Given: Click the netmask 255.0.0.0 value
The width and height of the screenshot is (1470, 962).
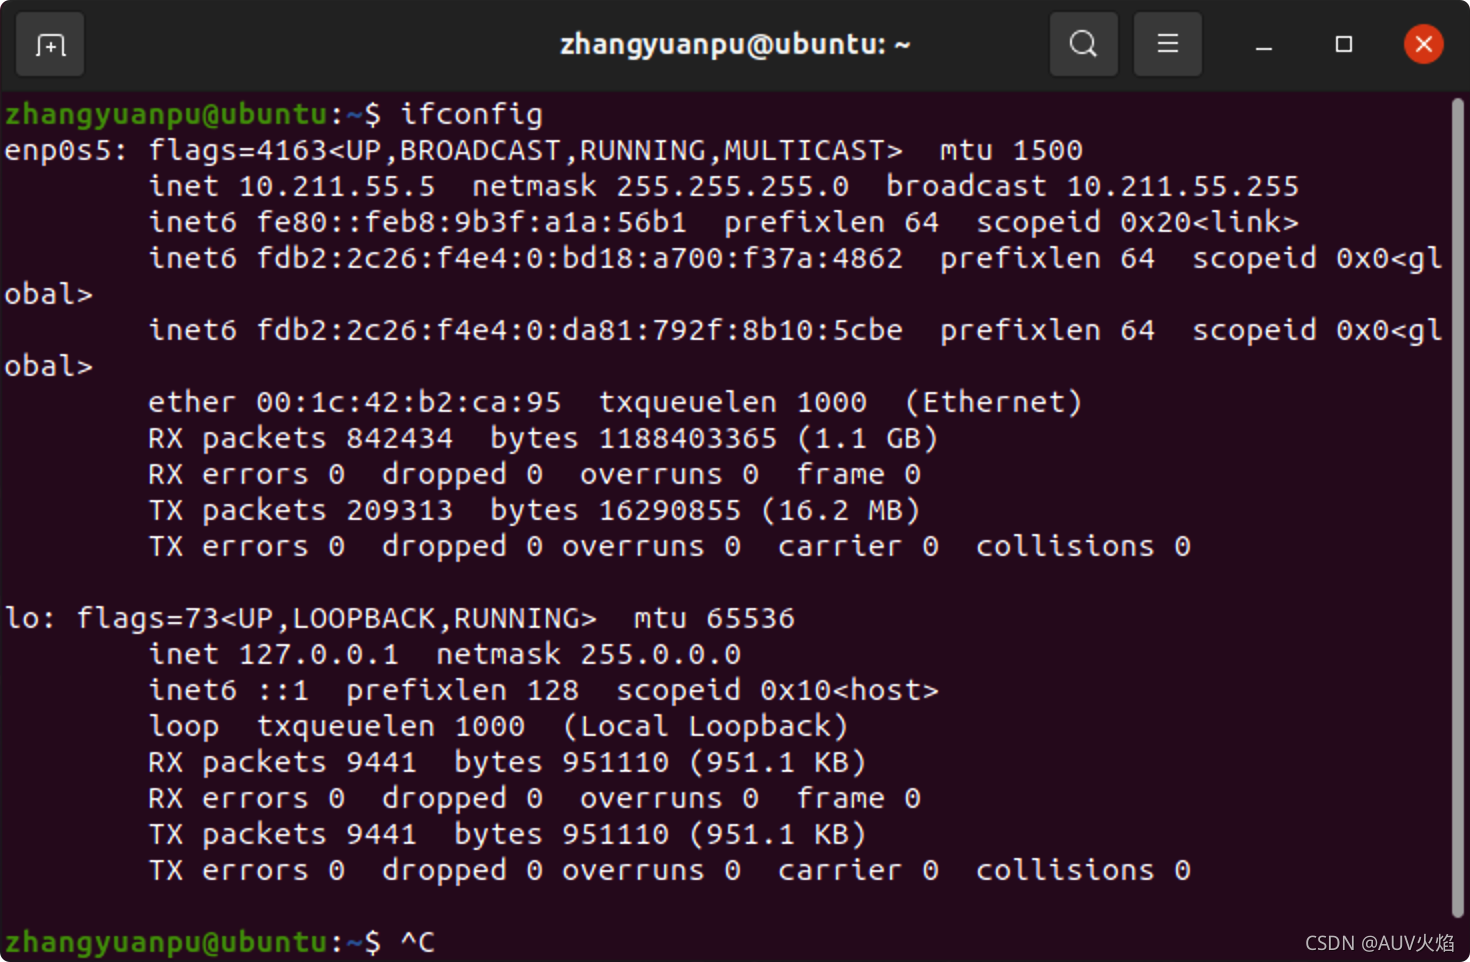Looking at the screenshot, I should [661, 654].
